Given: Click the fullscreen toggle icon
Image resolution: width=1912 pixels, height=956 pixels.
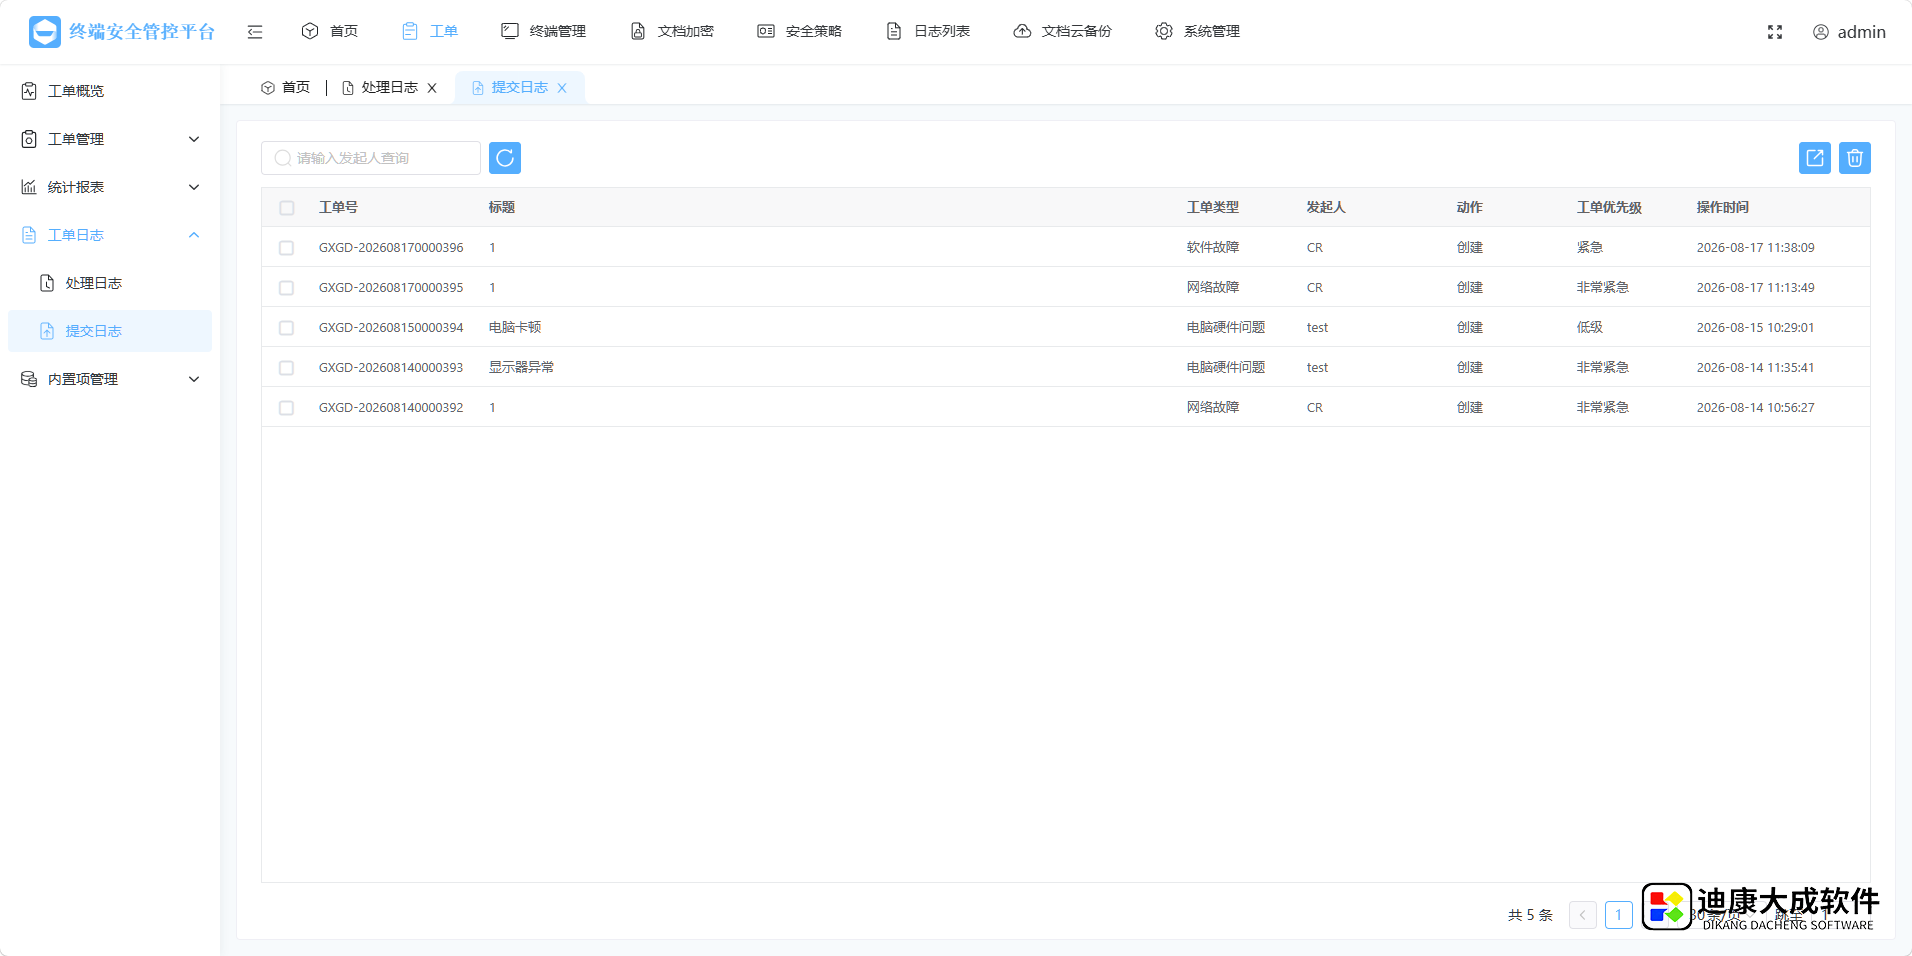Looking at the screenshot, I should coord(1775,32).
